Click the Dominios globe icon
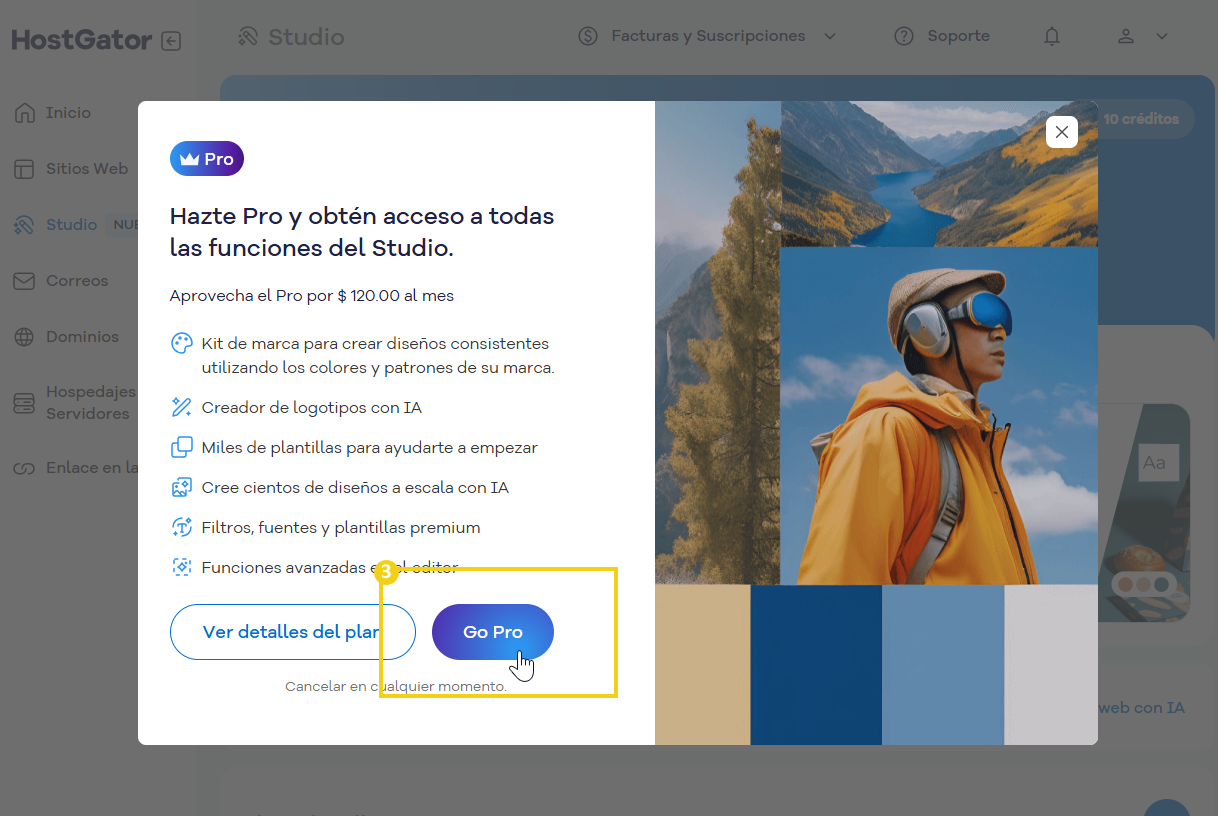Screen dimensions: 1218x816 [x=24, y=337]
